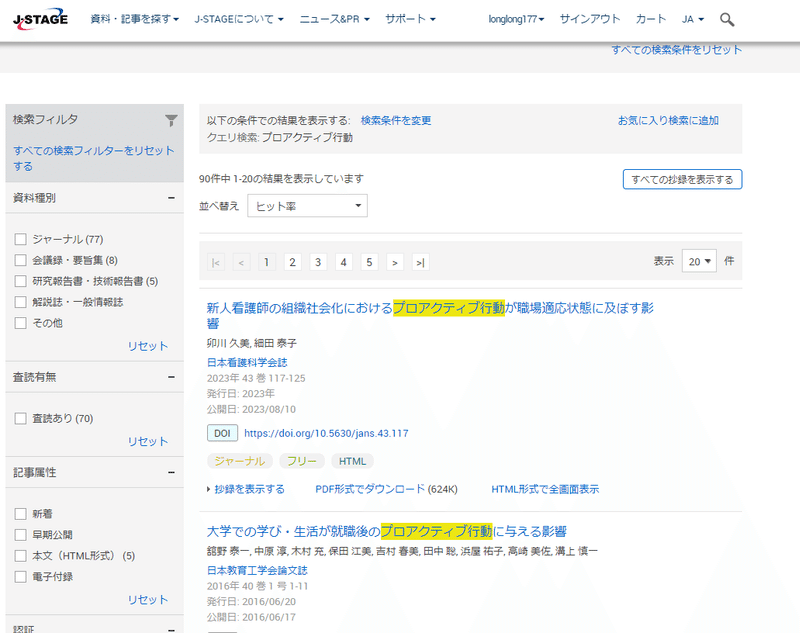
Task: Open the ヒット率 sort dropdown
Action: tap(306, 205)
